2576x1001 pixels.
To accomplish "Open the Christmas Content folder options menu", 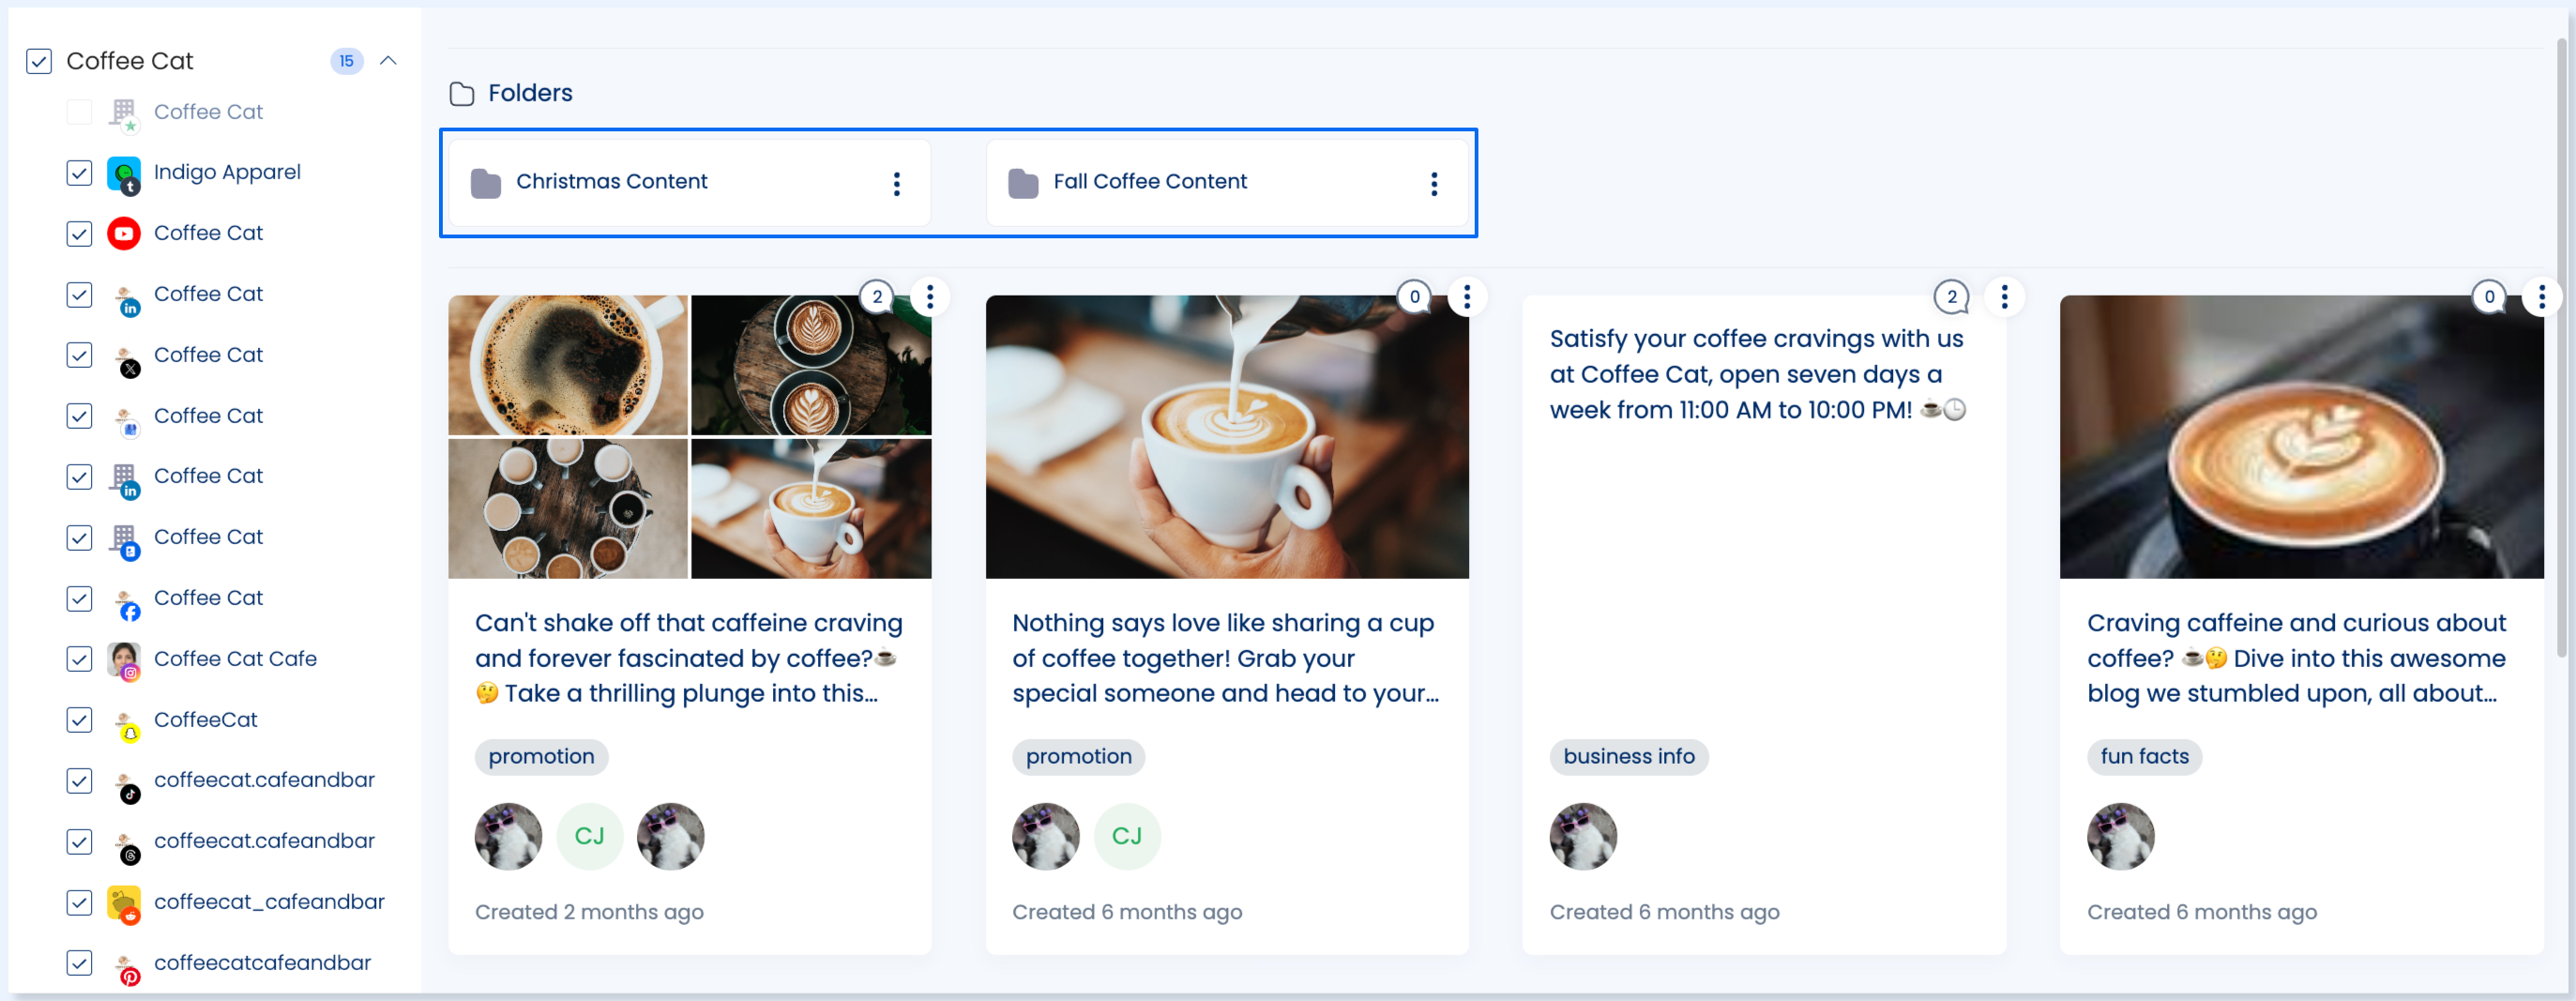I will pos(896,183).
